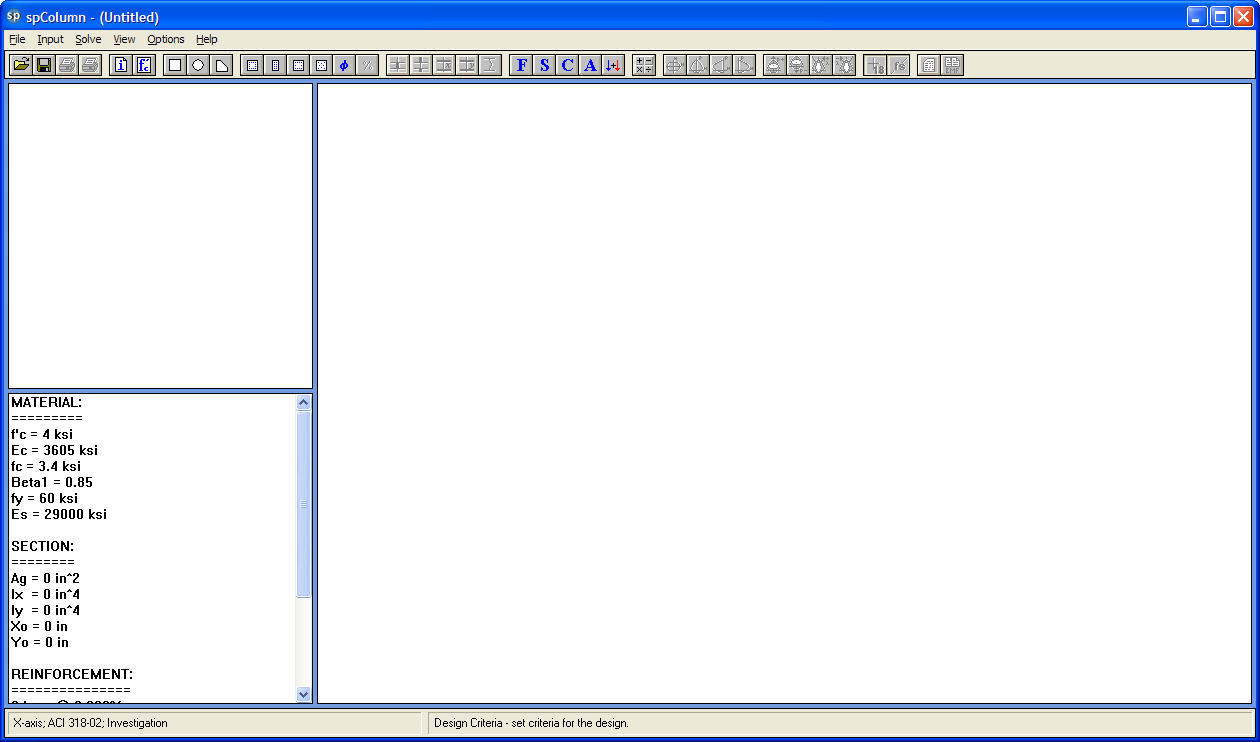1260x742 pixels.
Task: Click the 'X-axis; ACI 318-02; Investigation' status text
Action: [x=91, y=722]
